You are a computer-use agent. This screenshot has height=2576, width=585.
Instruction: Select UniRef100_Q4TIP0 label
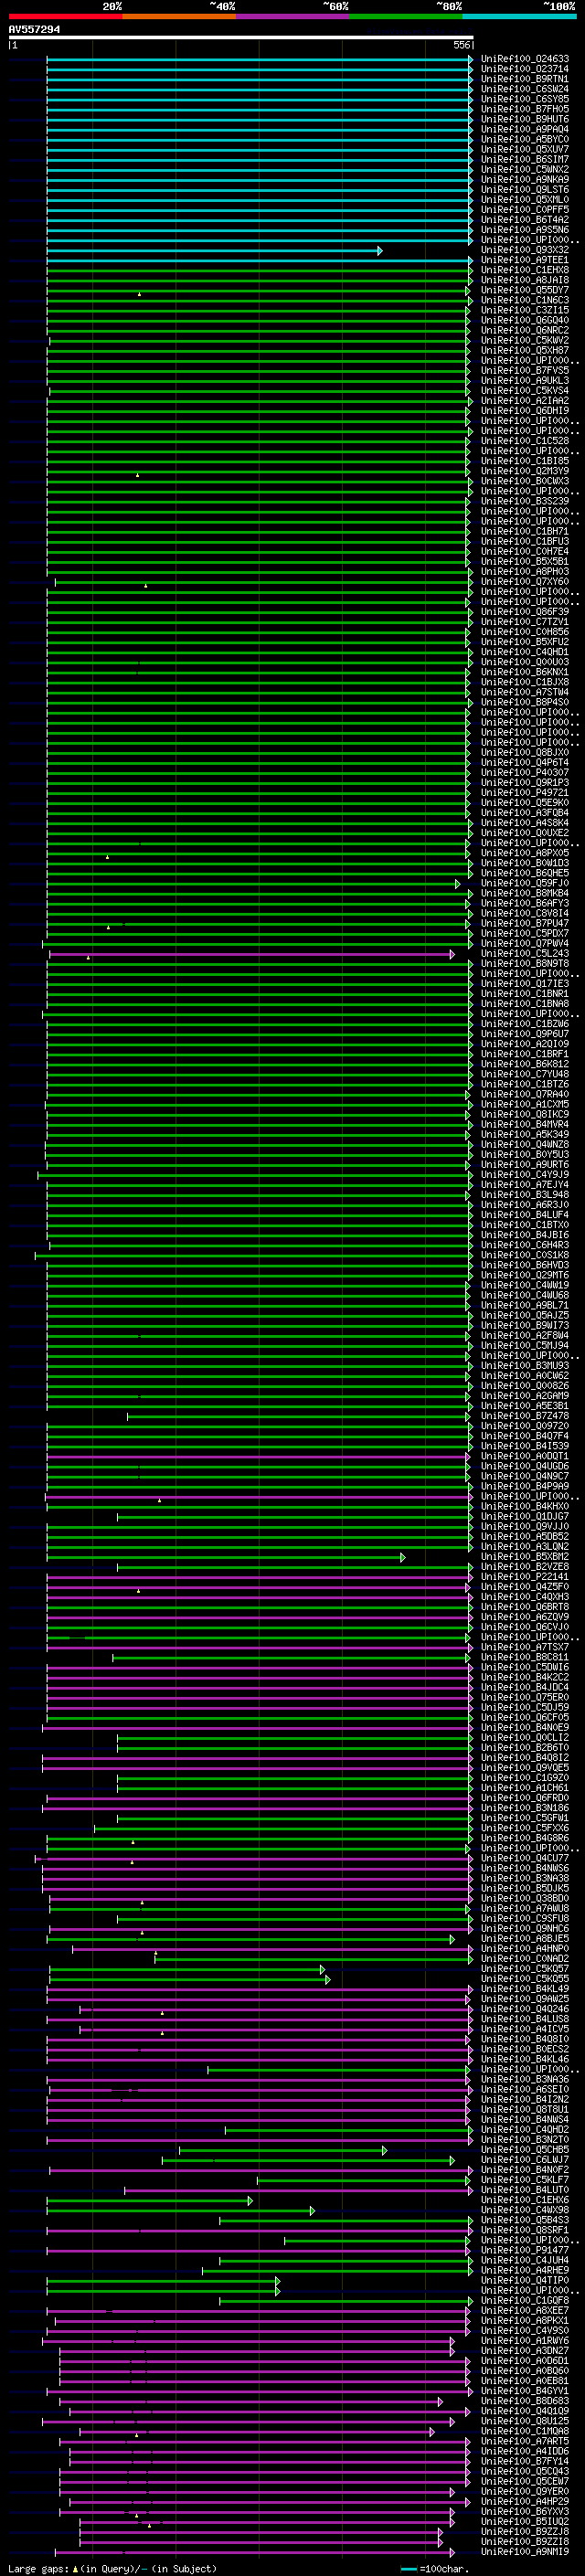(525, 2280)
